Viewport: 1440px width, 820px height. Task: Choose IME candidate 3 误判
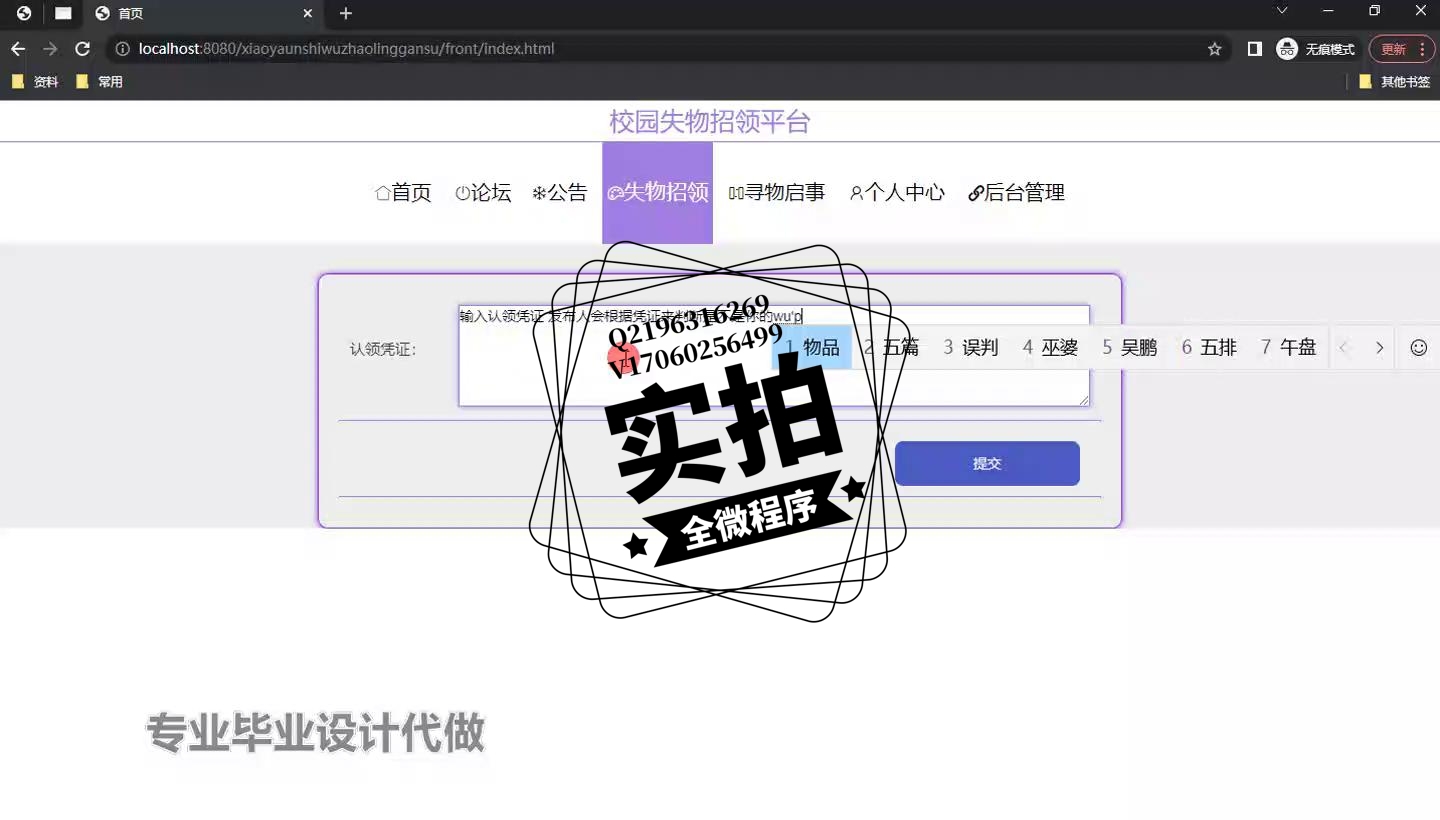click(x=971, y=348)
